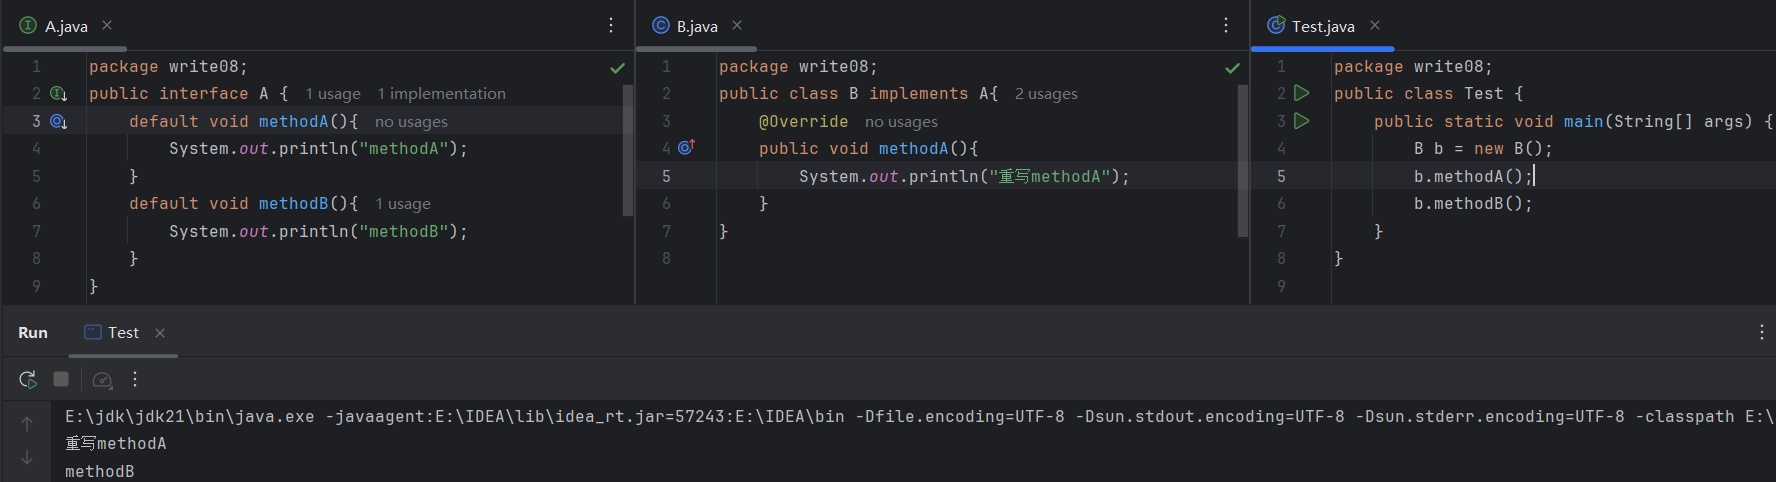Close the Test run tab
1776x482 pixels.
click(160, 333)
